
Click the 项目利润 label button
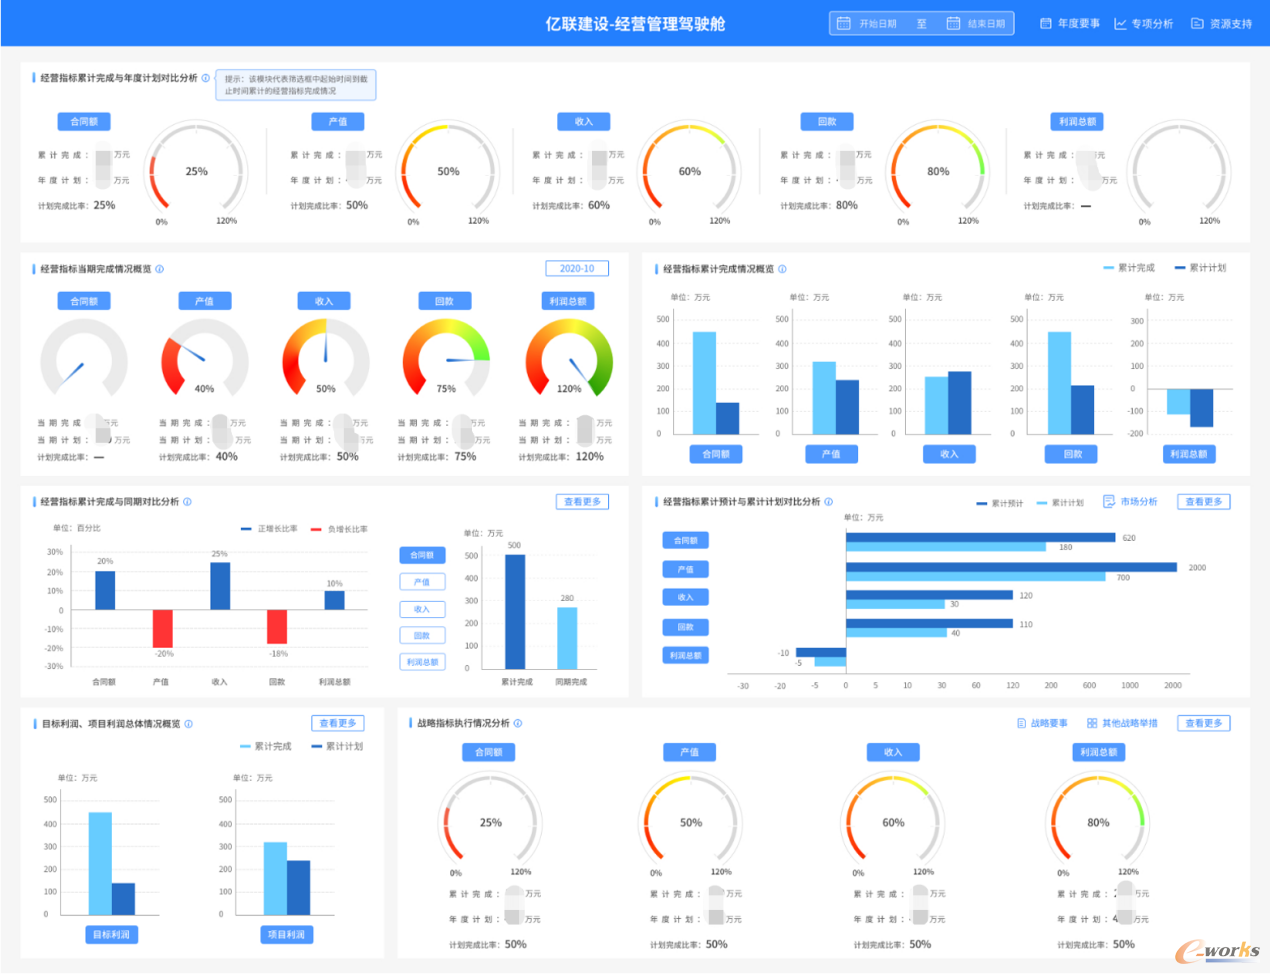point(287,935)
